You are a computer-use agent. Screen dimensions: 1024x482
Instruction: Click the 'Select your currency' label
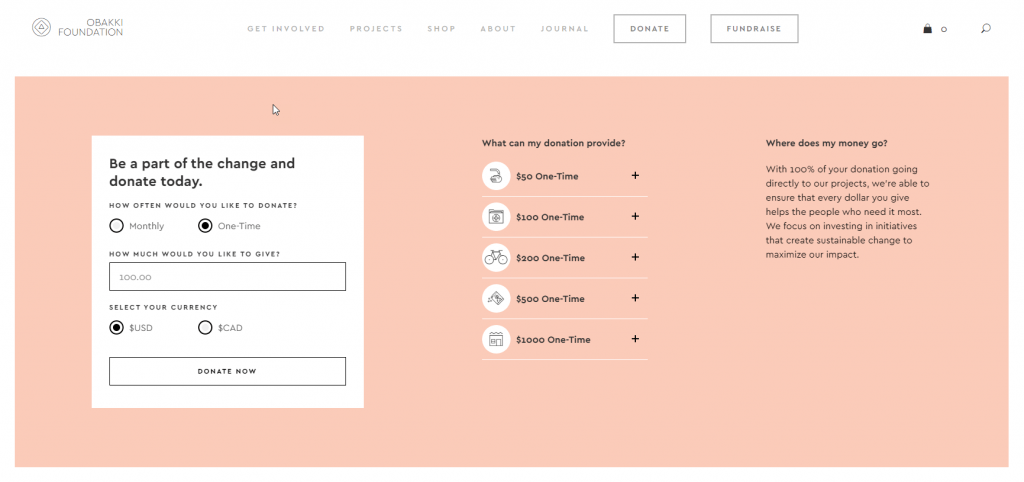[x=163, y=307]
